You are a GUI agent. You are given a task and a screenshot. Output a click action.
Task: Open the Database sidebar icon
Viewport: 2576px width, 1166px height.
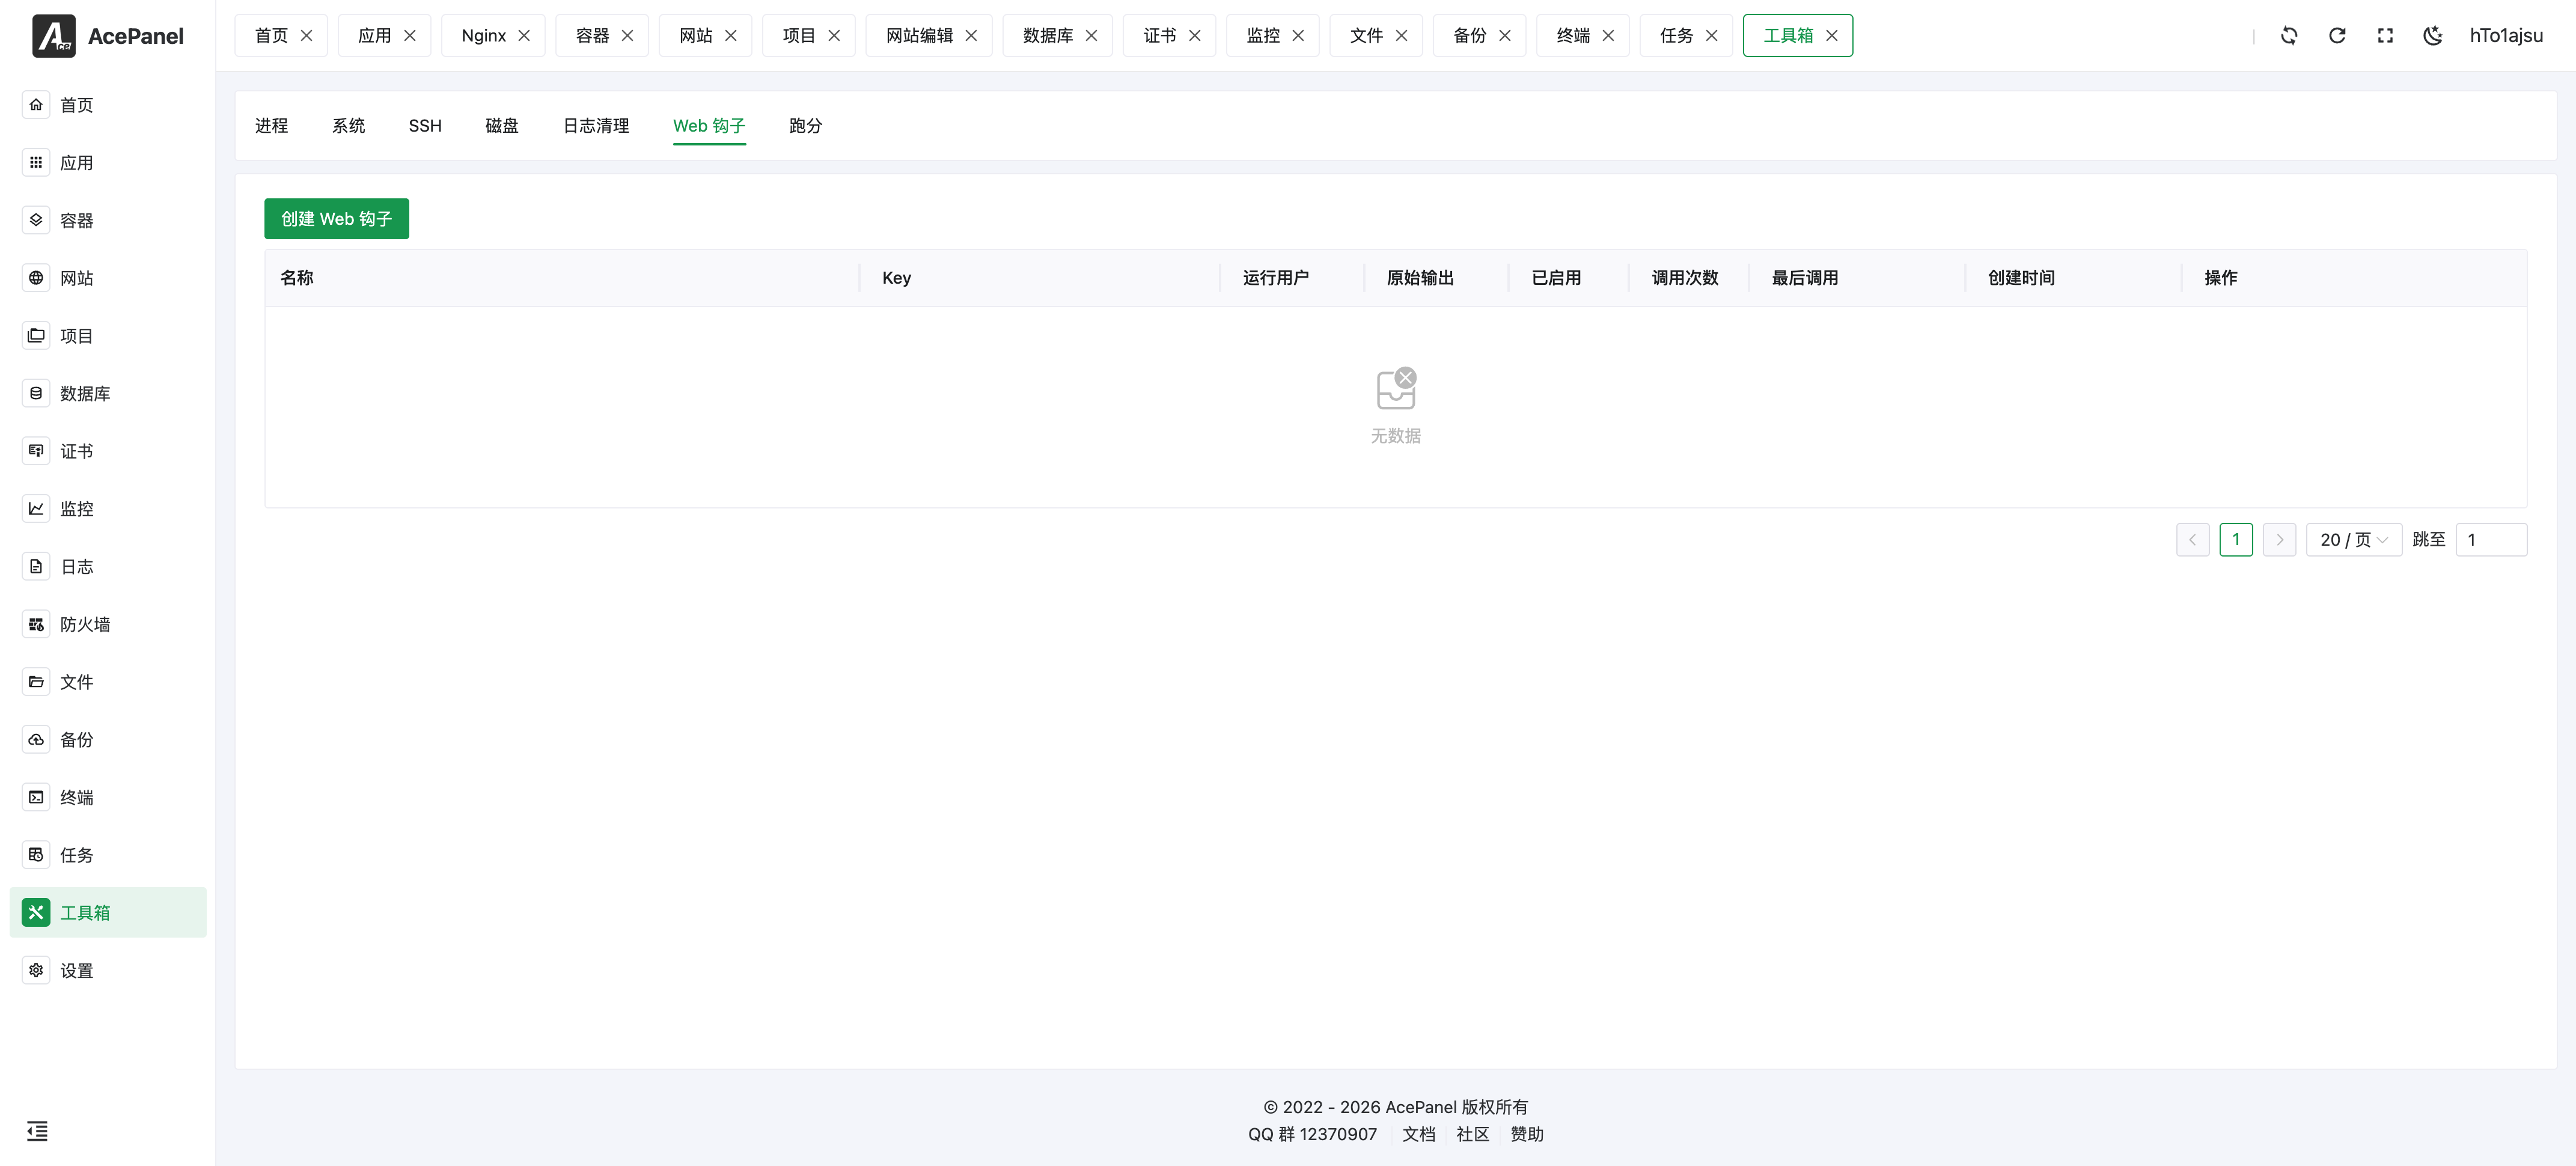point(36,393)
